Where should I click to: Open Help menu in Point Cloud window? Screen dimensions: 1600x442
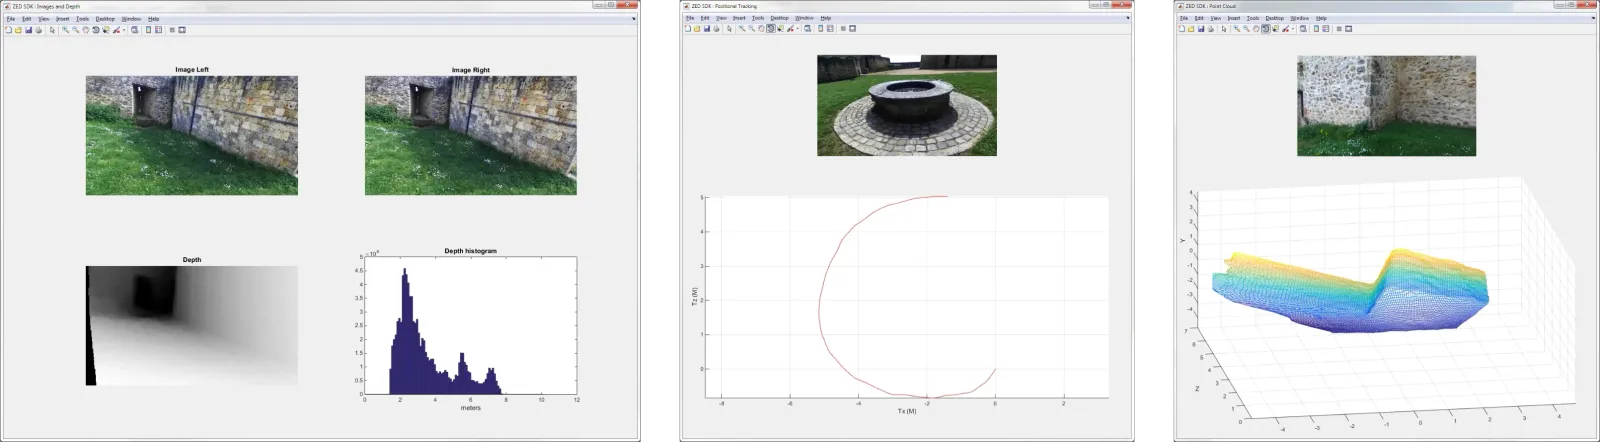tap(1321, 18)
